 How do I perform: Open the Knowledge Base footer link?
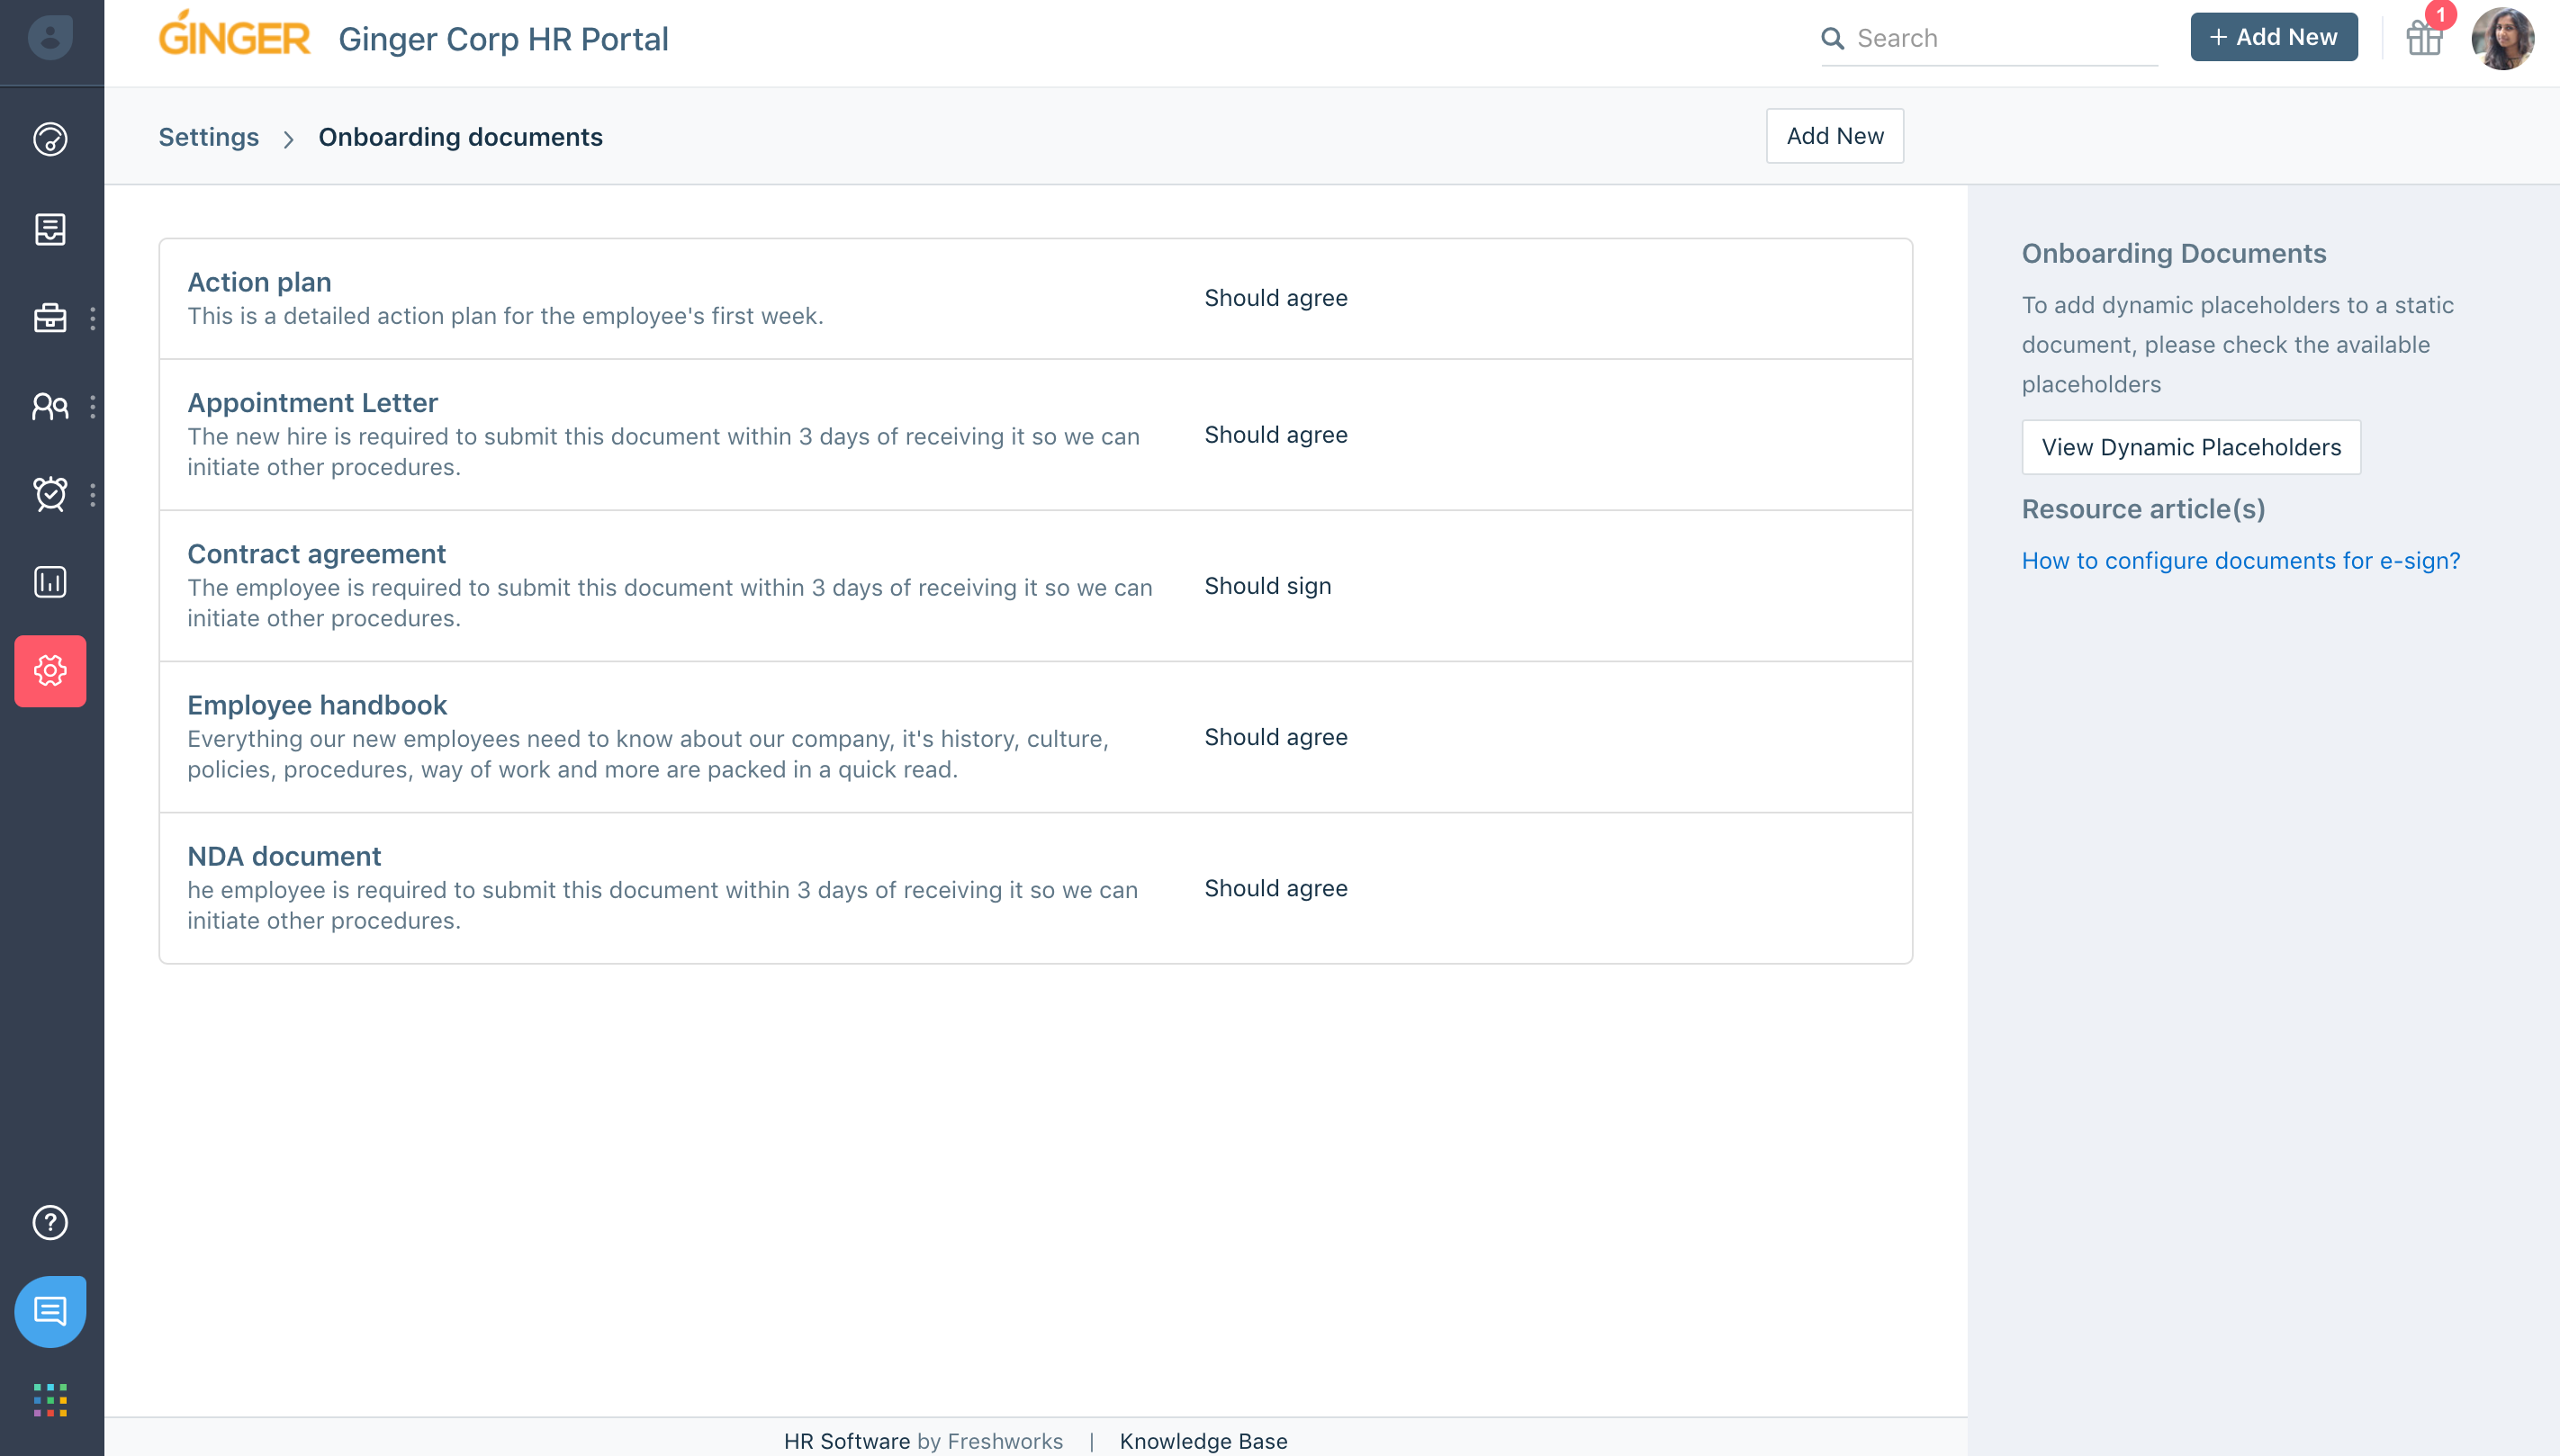[1203, 1440]
